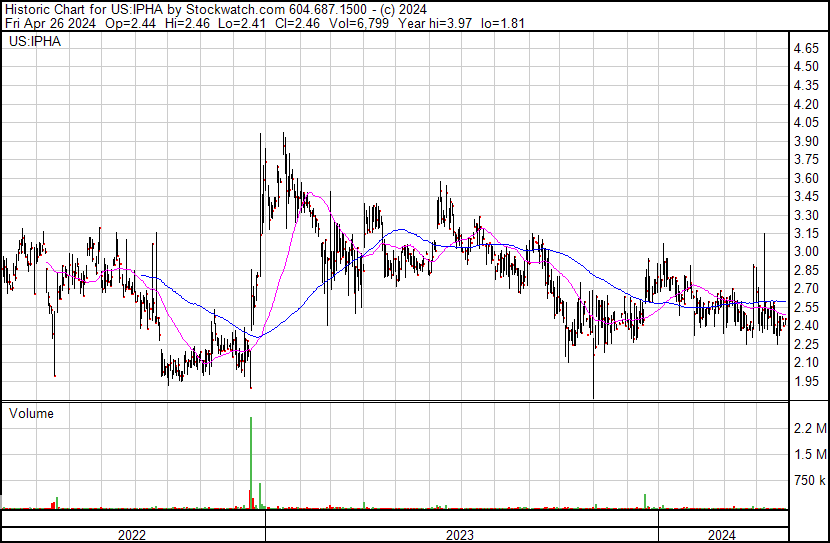Click the Volume panel label
The height and width of the screenshot is (543, 830).
coord(31,413)
